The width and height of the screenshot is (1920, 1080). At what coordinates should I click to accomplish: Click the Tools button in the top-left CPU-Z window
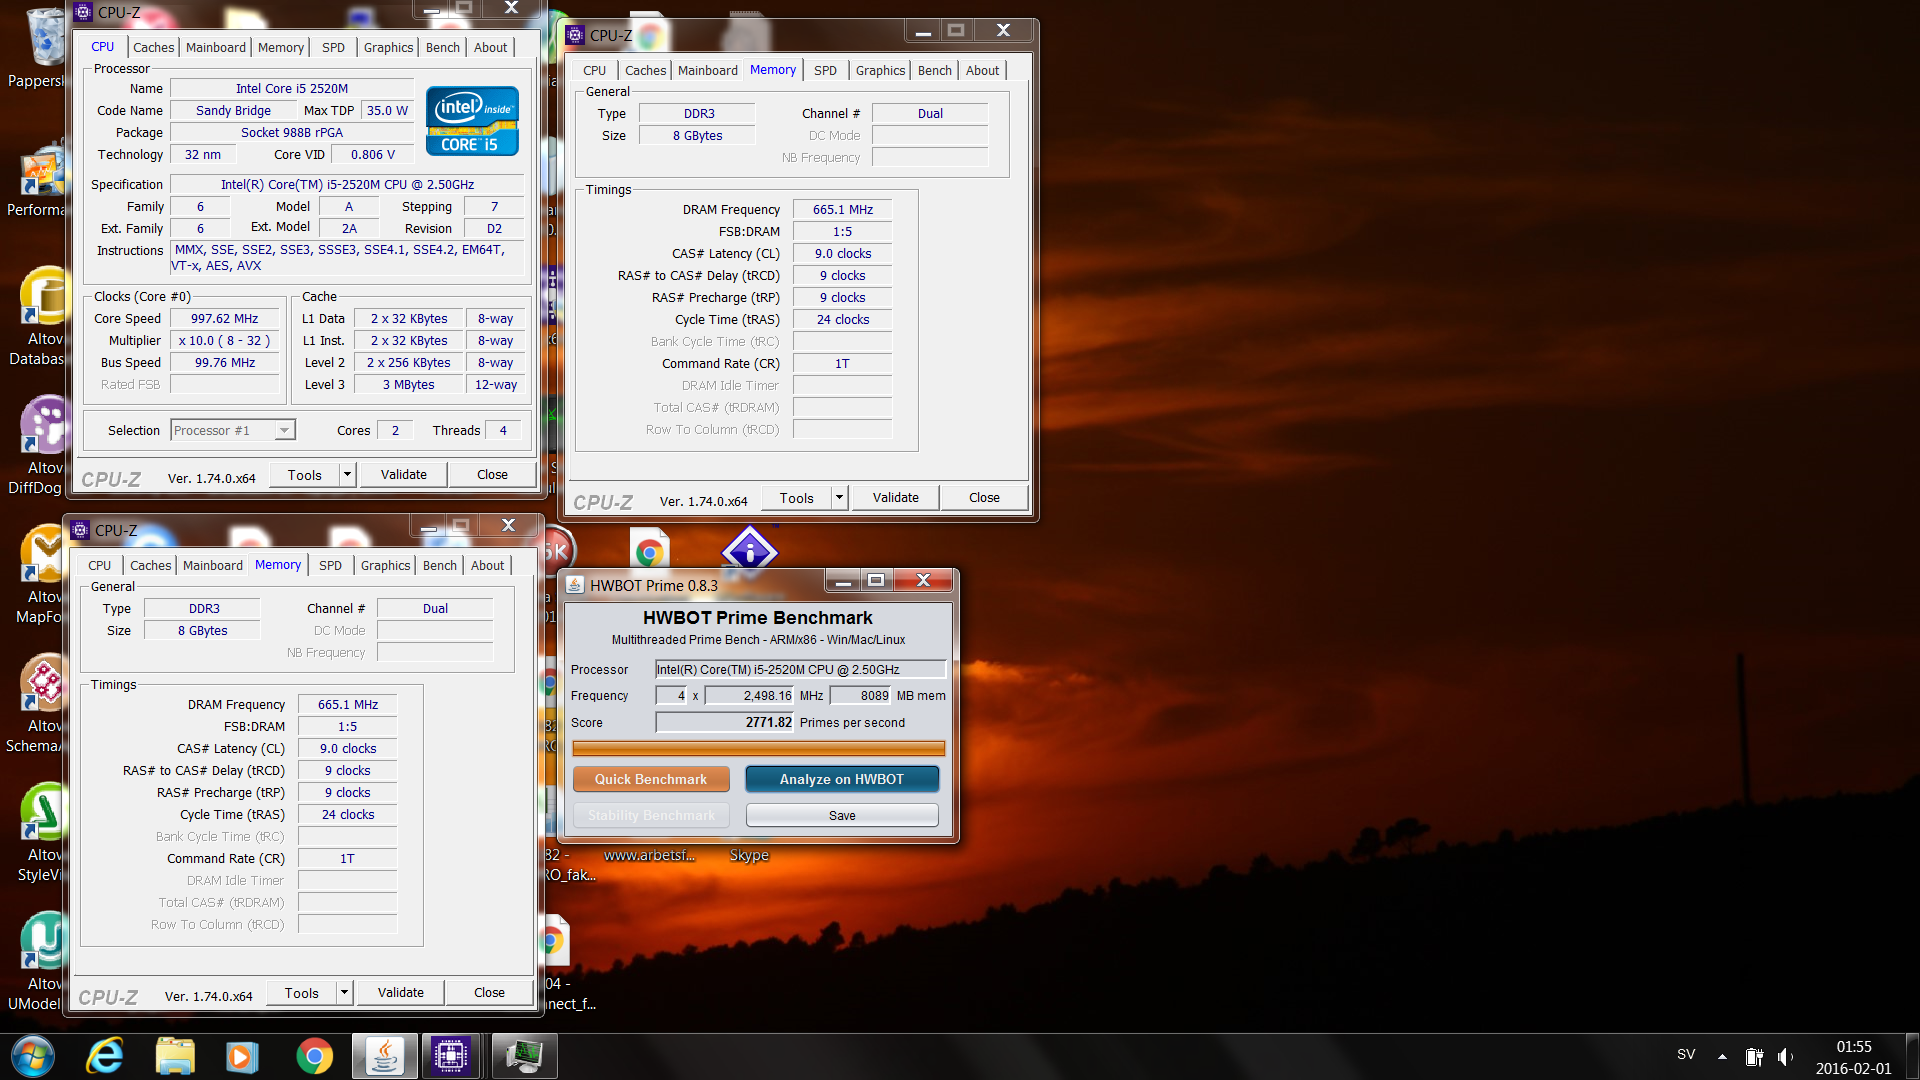(x=304, y=475)
